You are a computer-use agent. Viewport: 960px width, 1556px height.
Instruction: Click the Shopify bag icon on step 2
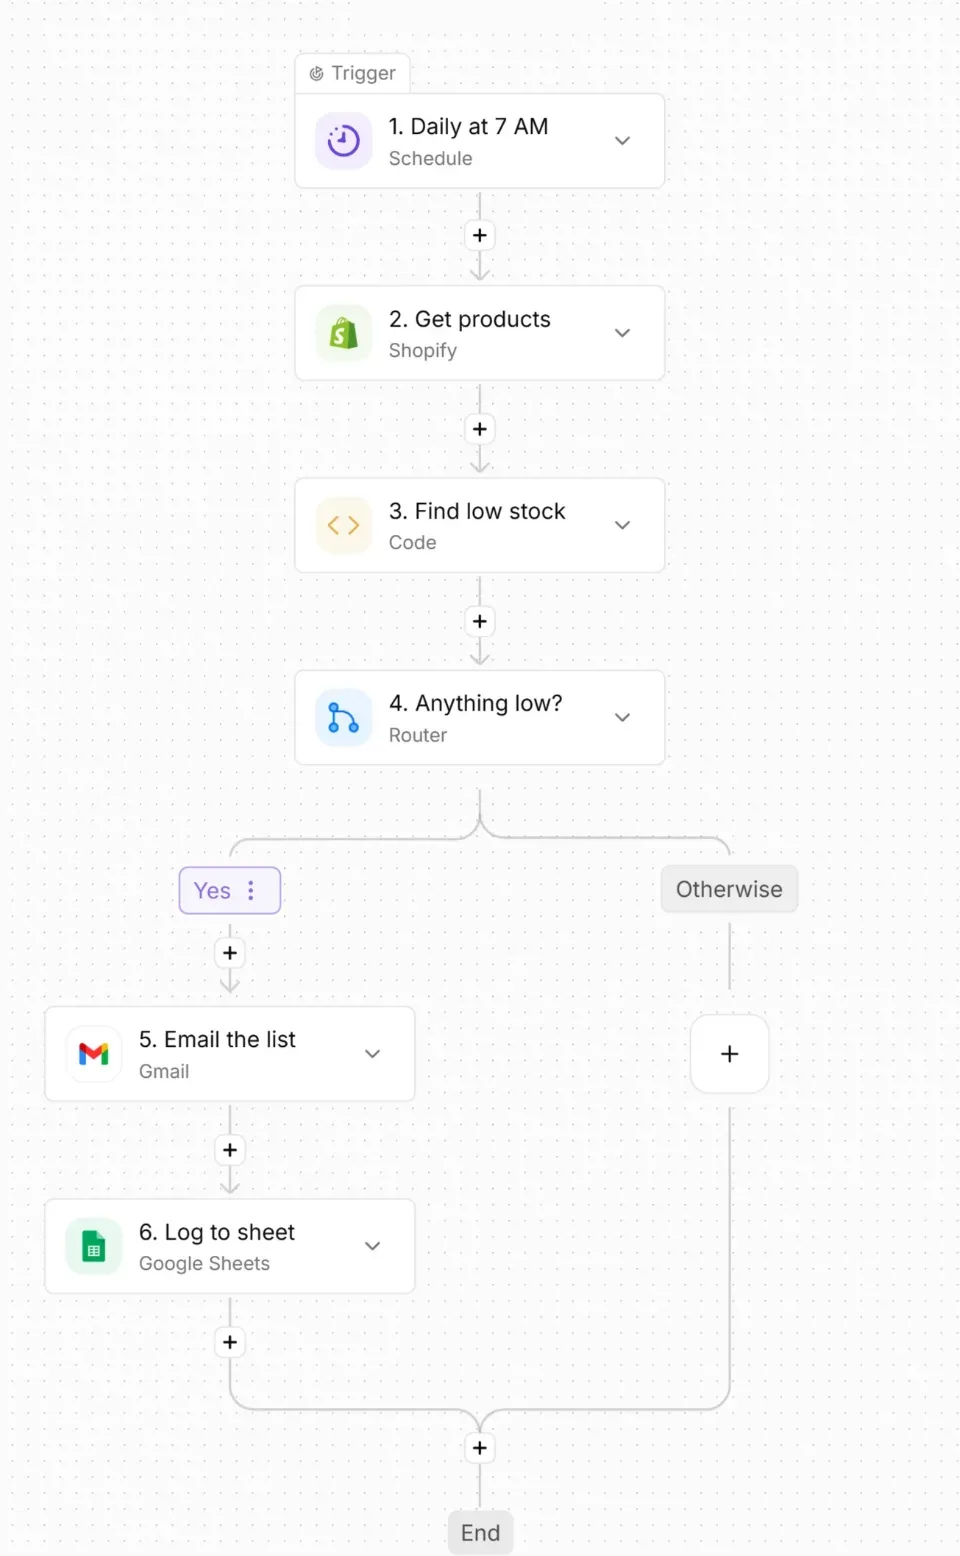tap(344, 333)
